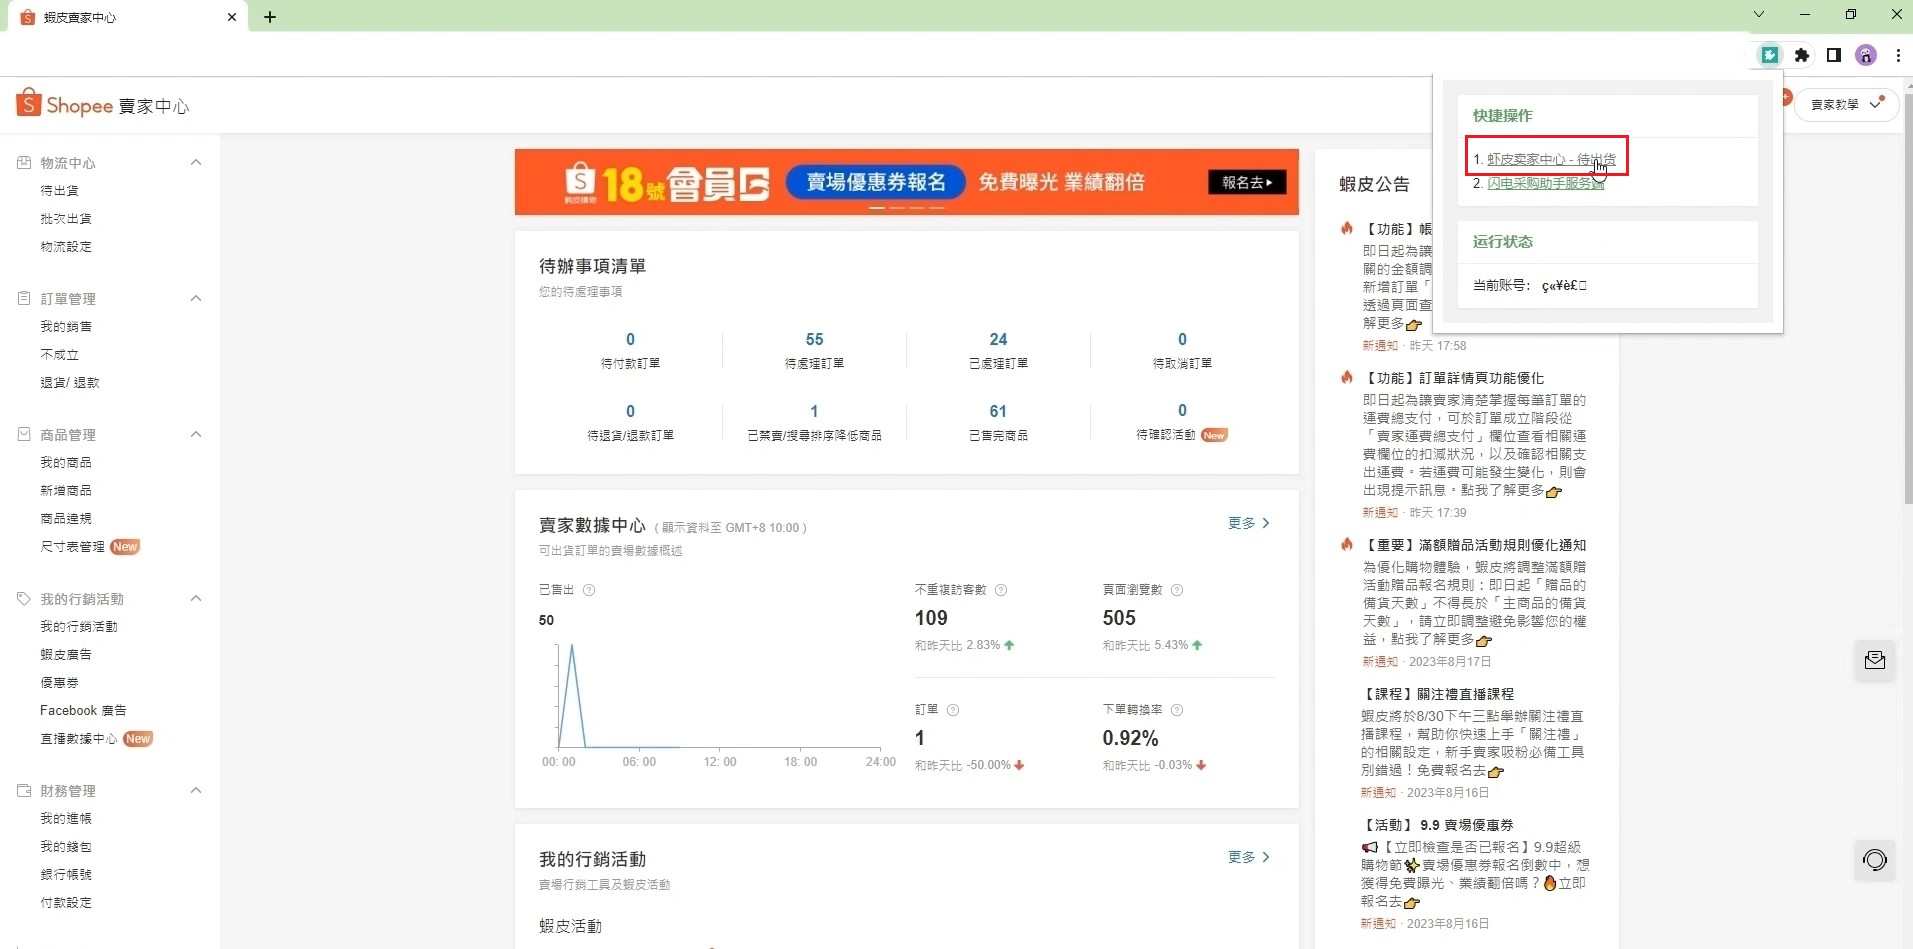Collapse the 我的行銷活動 section
Screen dimensions: 1913x949
(x=196, y=598)
